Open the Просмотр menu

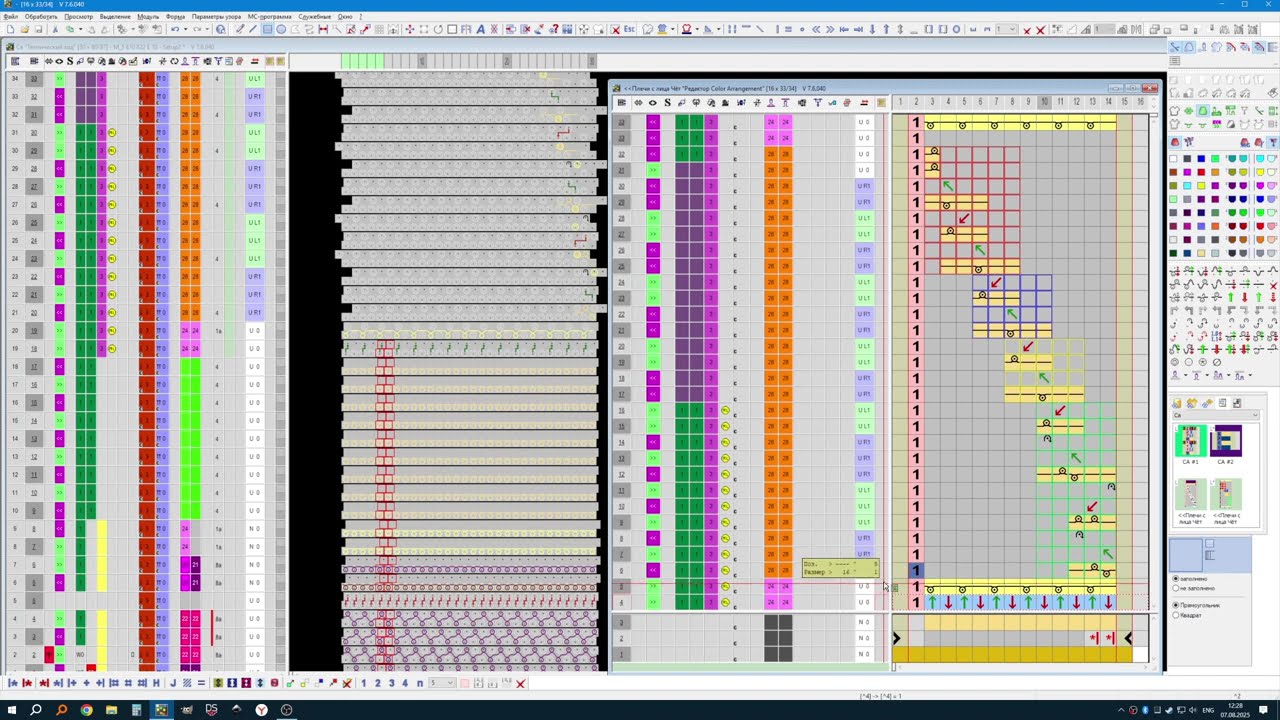click(79, 17)
